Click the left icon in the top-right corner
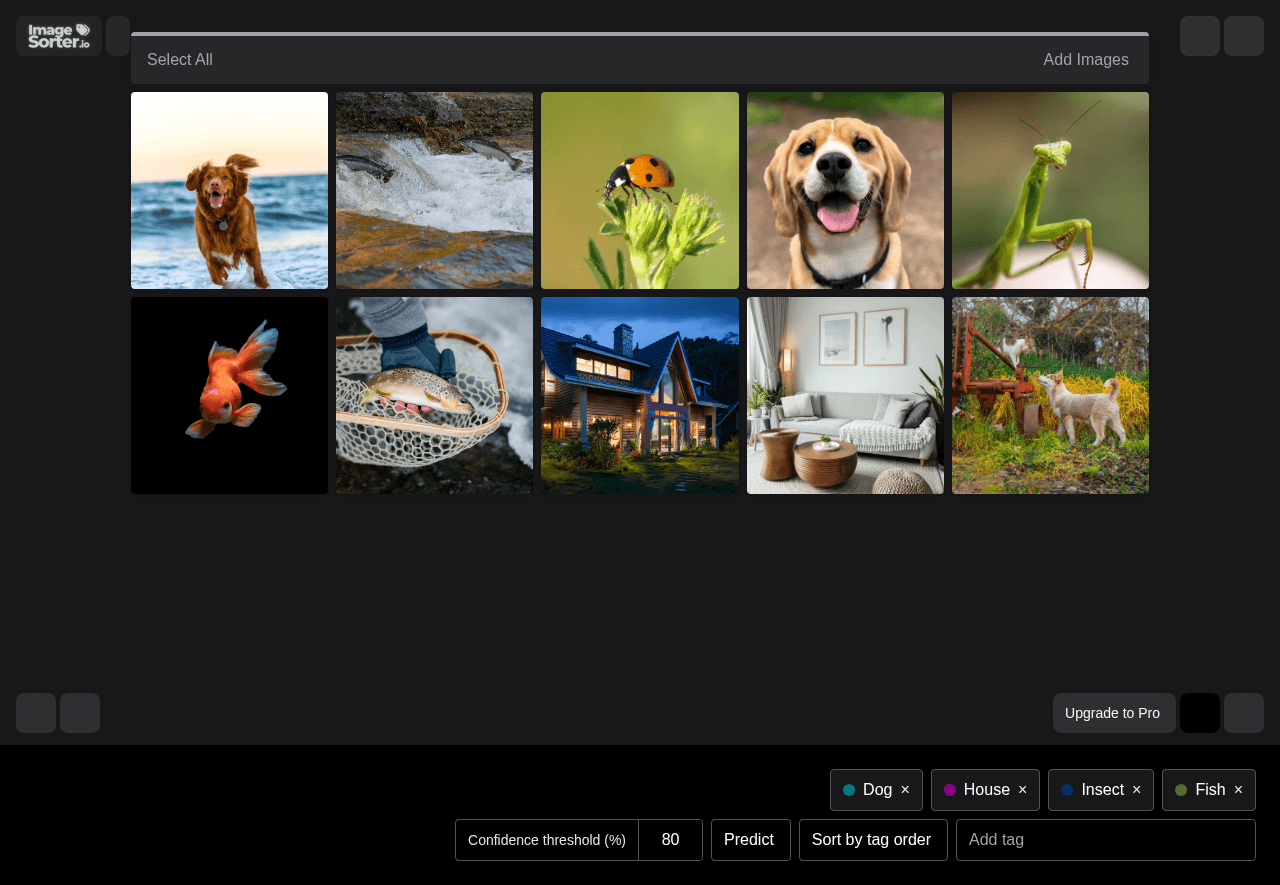This screenshot has width=1280, height=885. (1201, 35)
